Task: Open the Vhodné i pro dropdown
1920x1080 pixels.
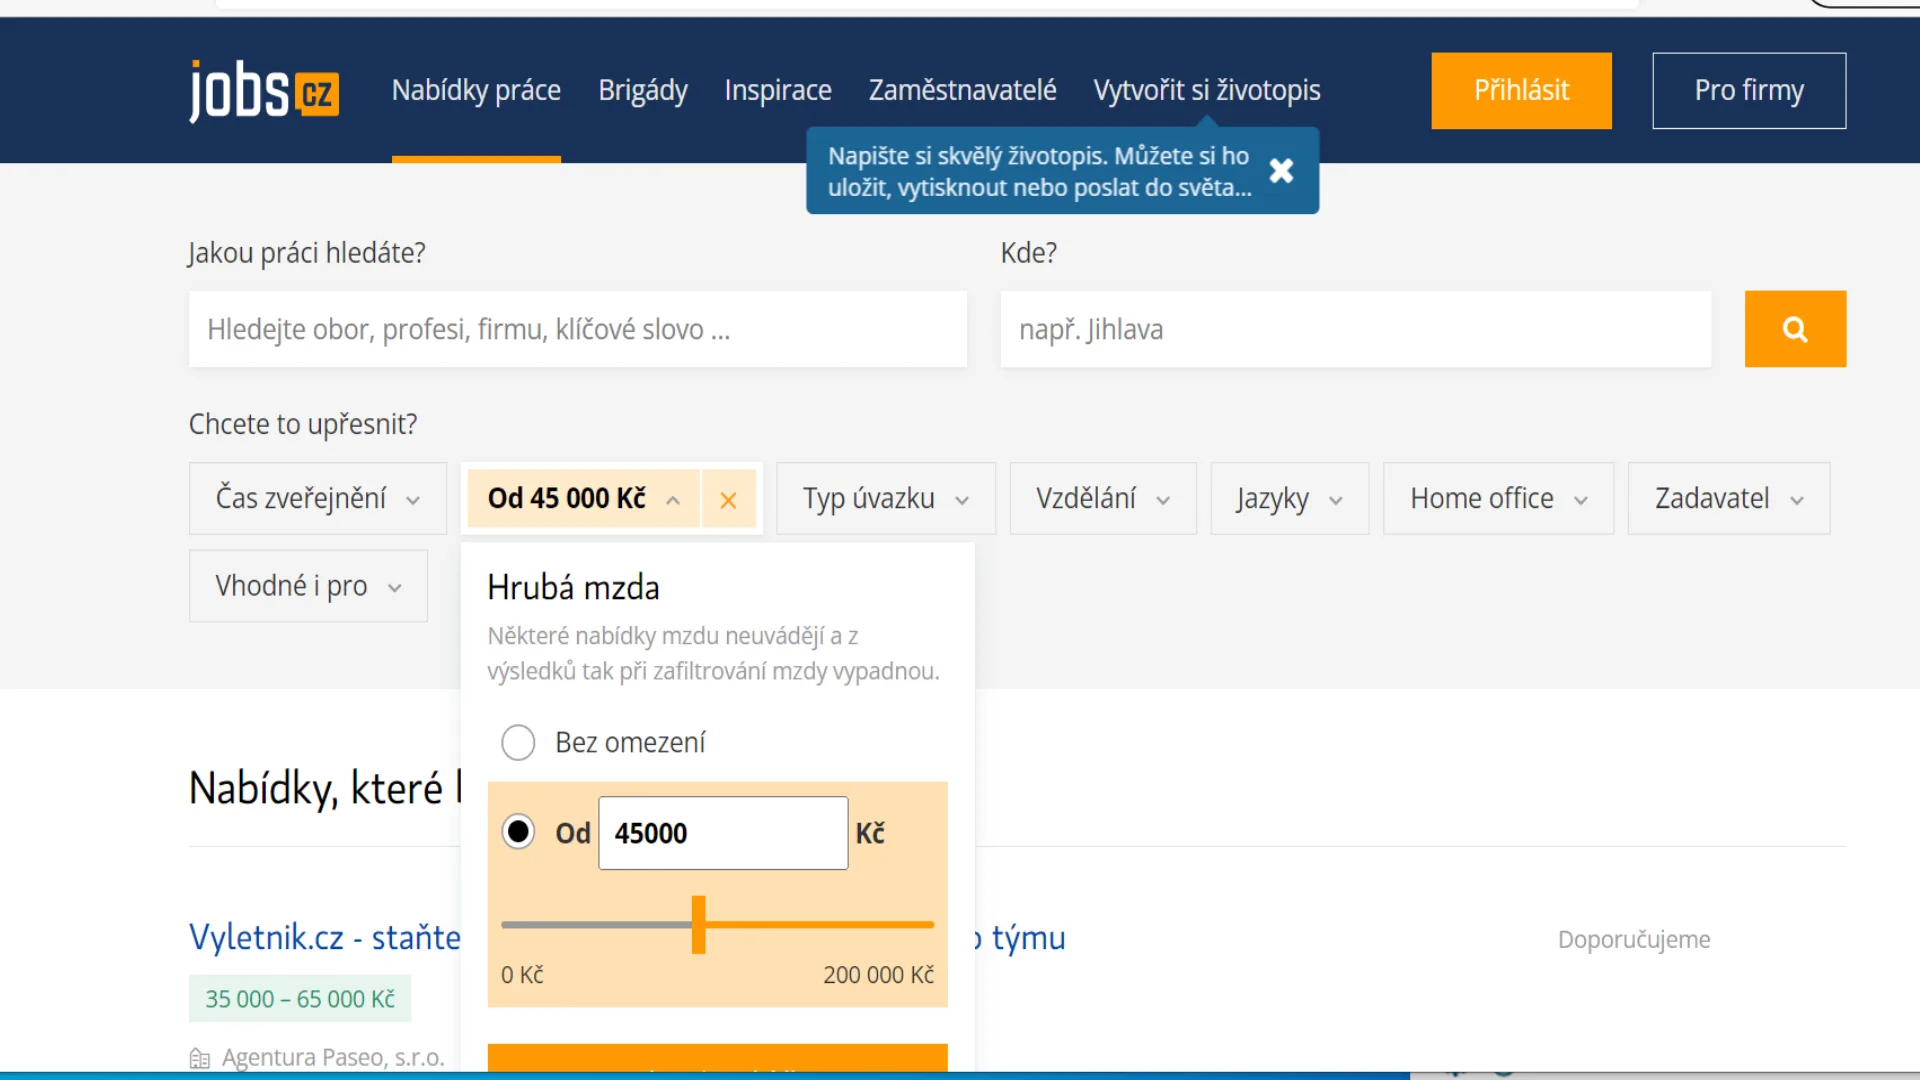Action: pyautogui.click(x=308, y=586)
